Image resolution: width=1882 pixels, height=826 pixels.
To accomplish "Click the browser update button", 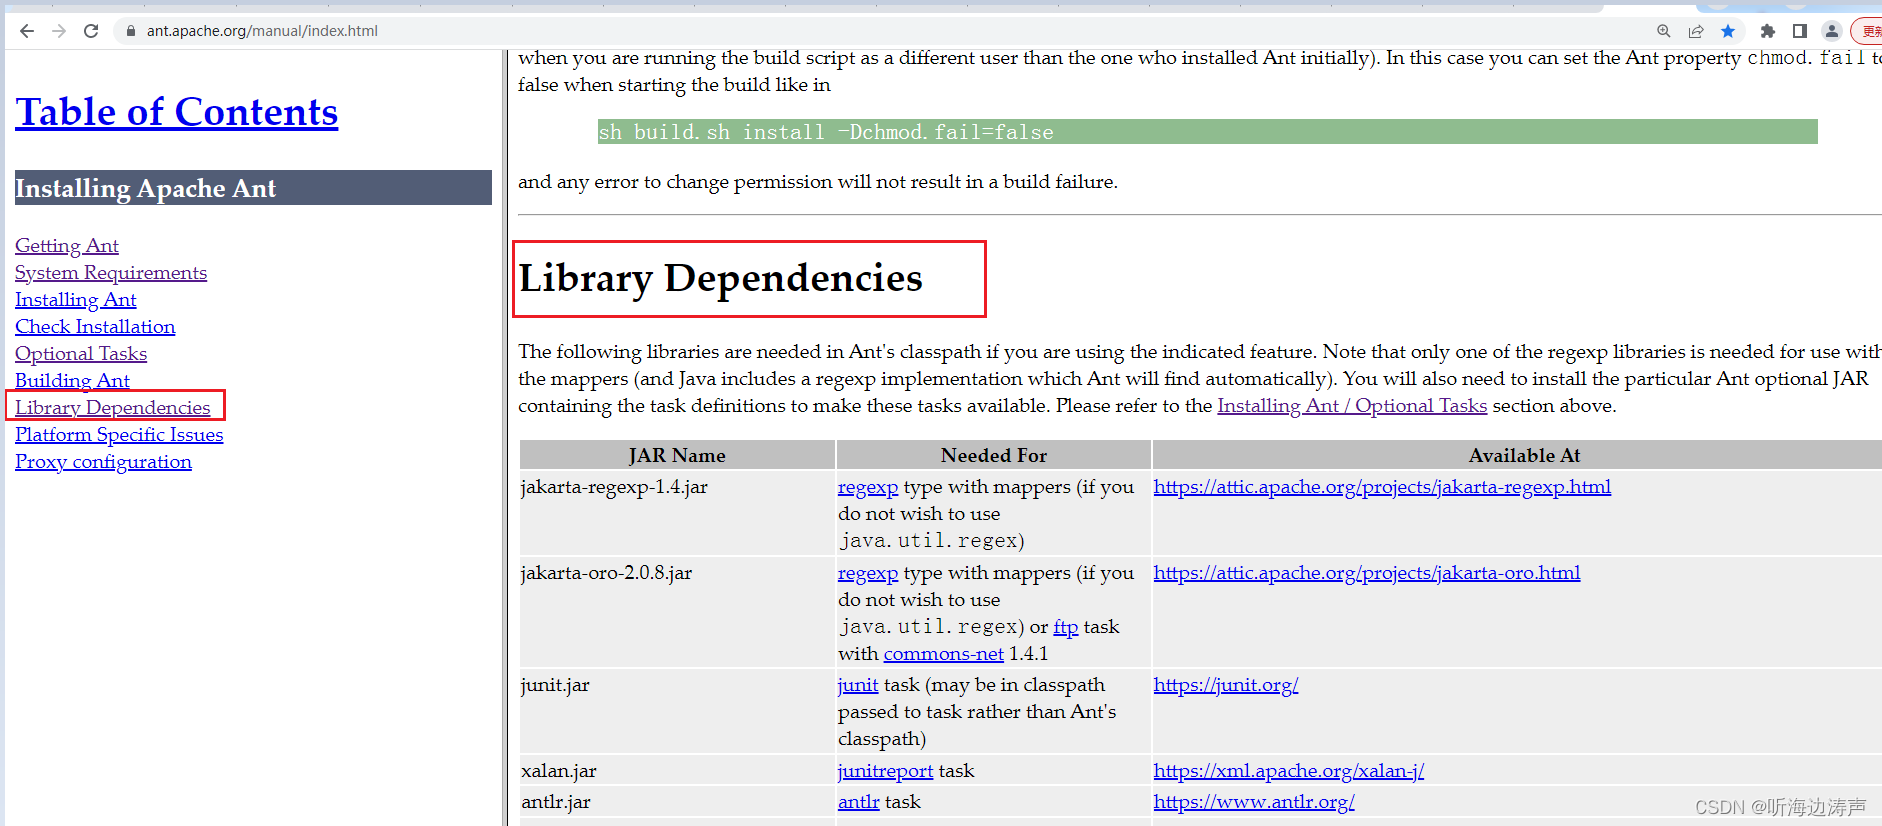I will 1868,31.
